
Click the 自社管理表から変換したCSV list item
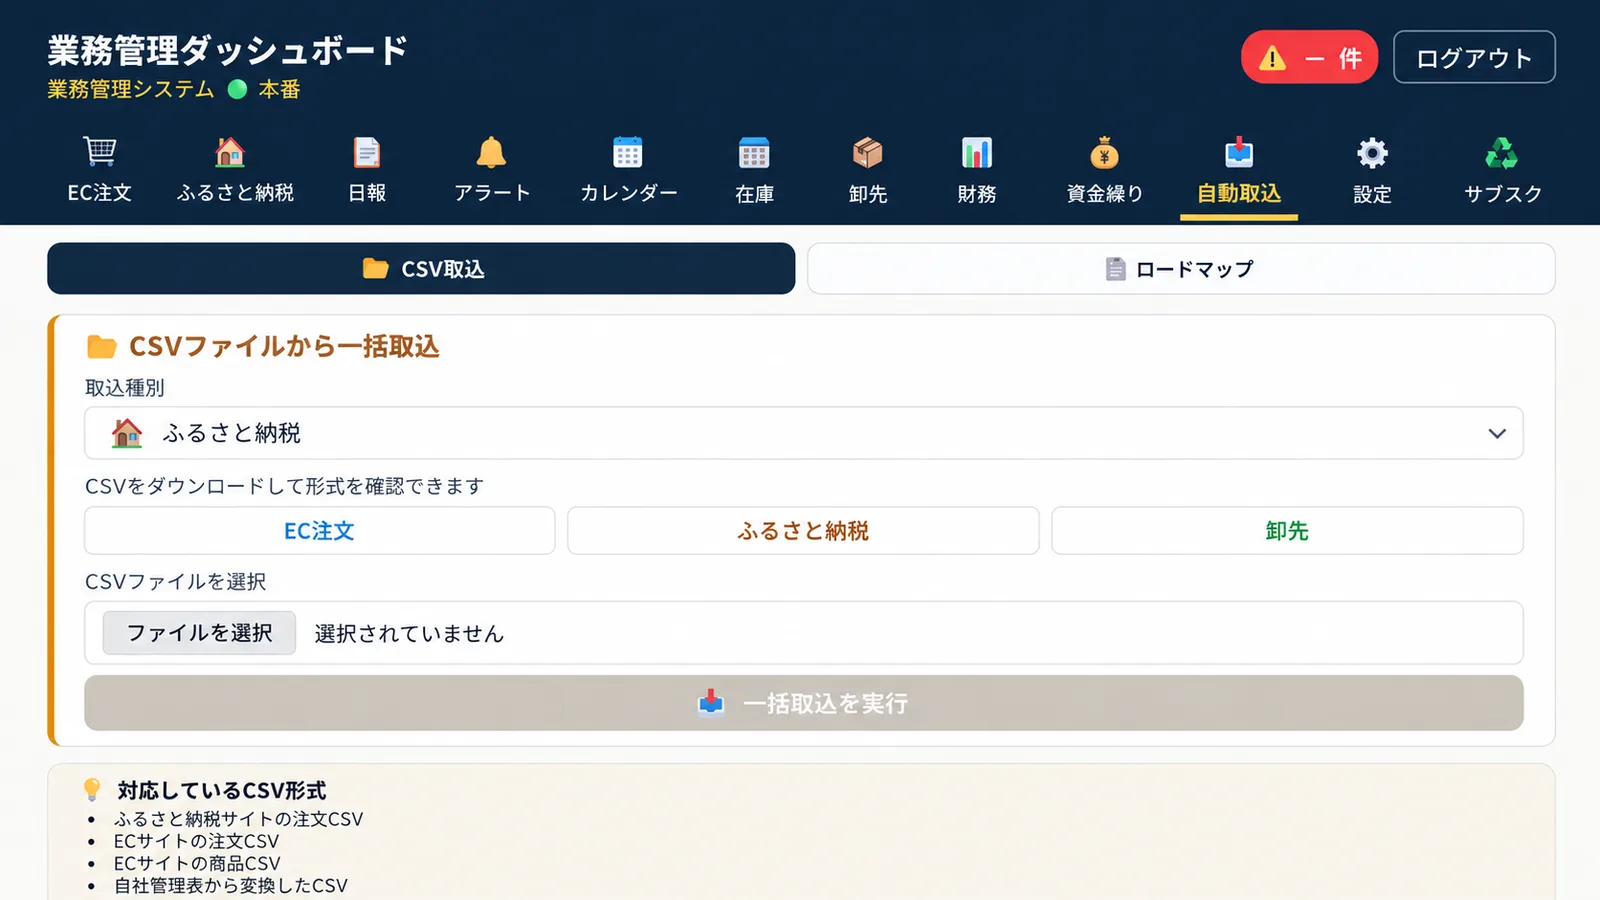tap(230, 885)
